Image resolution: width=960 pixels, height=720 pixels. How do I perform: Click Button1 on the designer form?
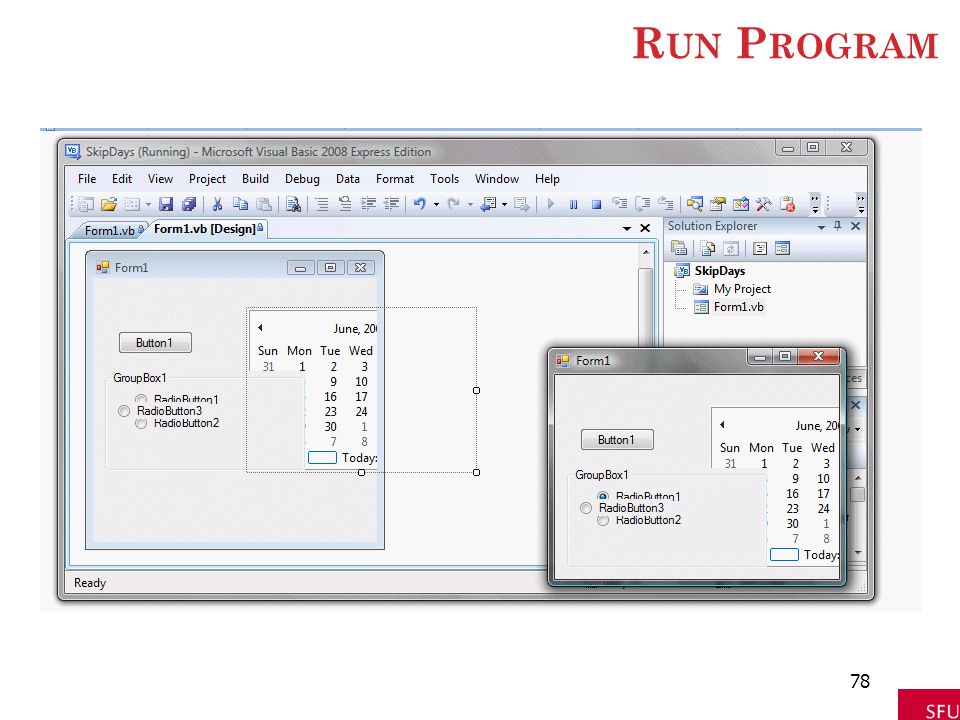pos(155,343)
